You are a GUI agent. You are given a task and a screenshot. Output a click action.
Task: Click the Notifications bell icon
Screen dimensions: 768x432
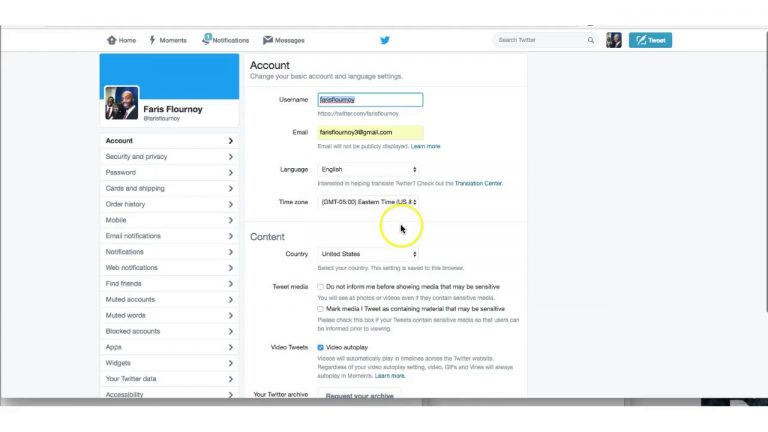coord(207,39)
